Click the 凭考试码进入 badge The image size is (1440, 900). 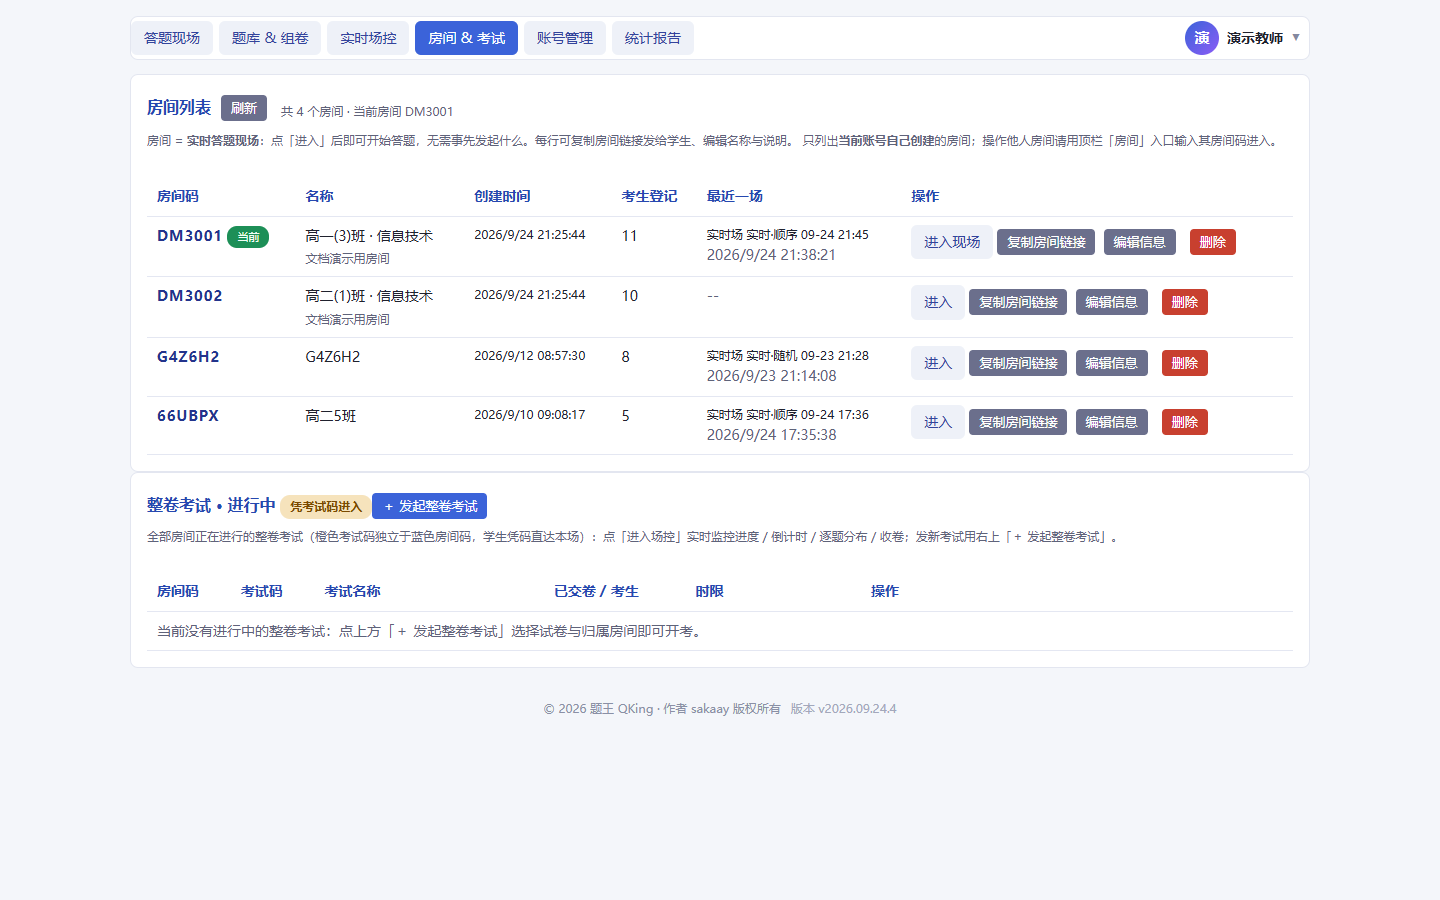pyautogui.click(x=326, y=507)
